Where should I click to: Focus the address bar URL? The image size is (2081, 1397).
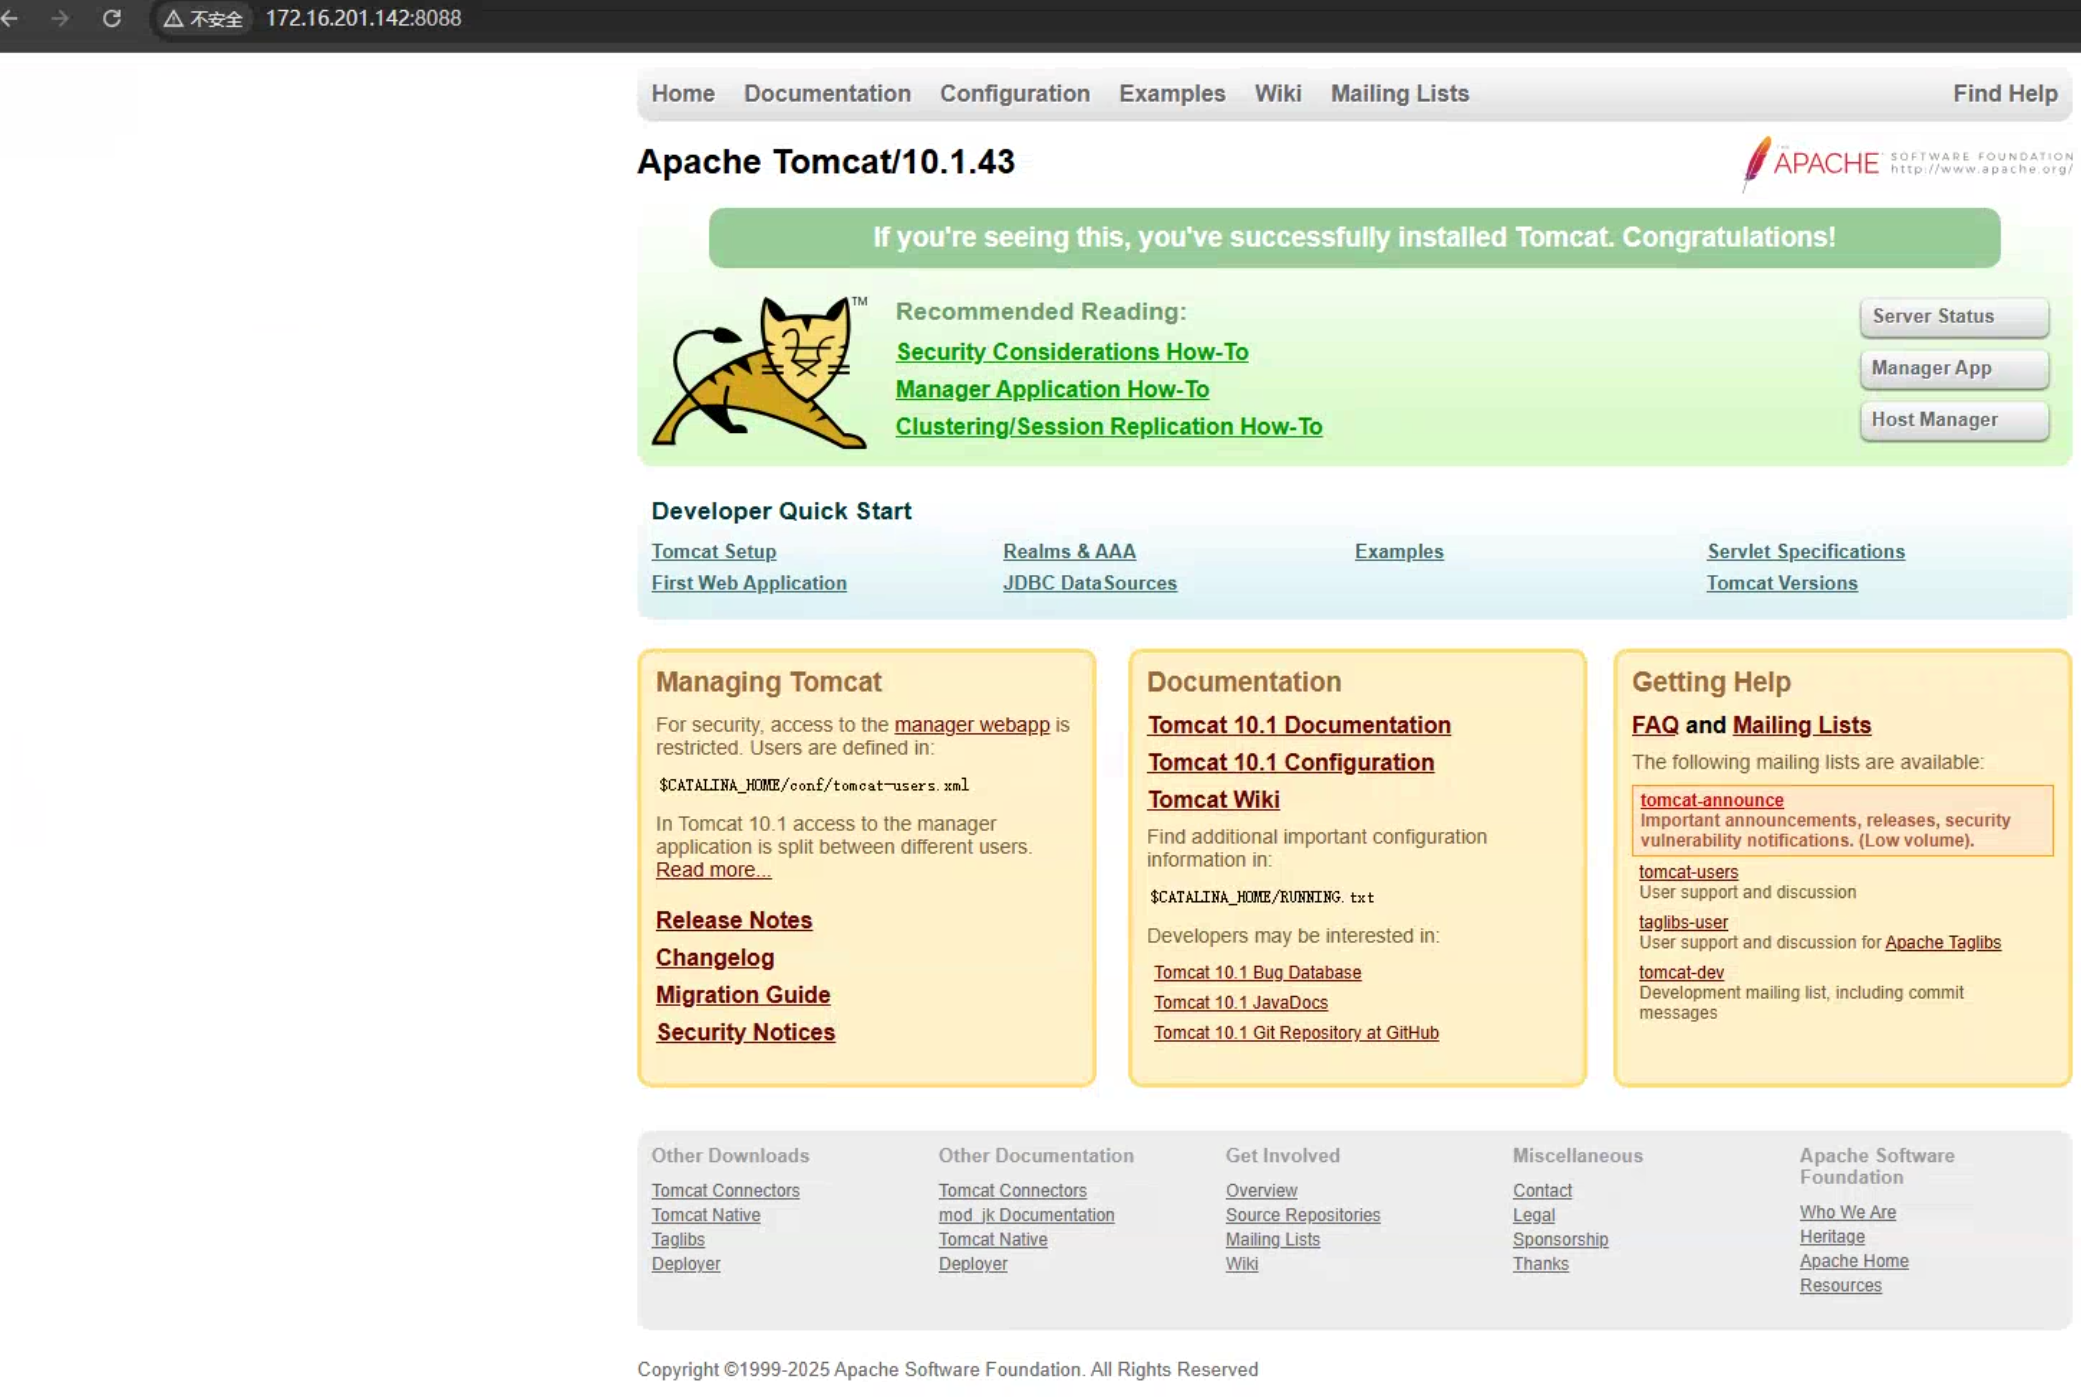pyautogui.click(x=363, y=18)
